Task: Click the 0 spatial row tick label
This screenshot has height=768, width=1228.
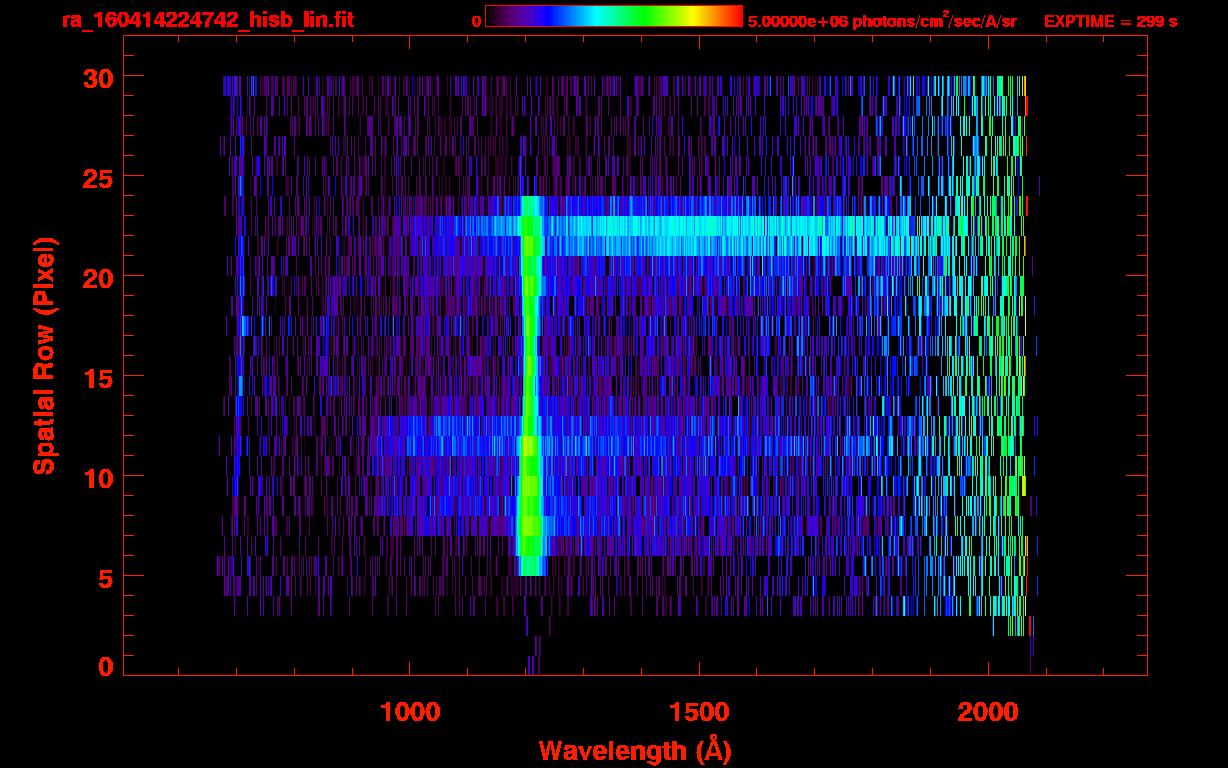Action: [x=105, y=667]
